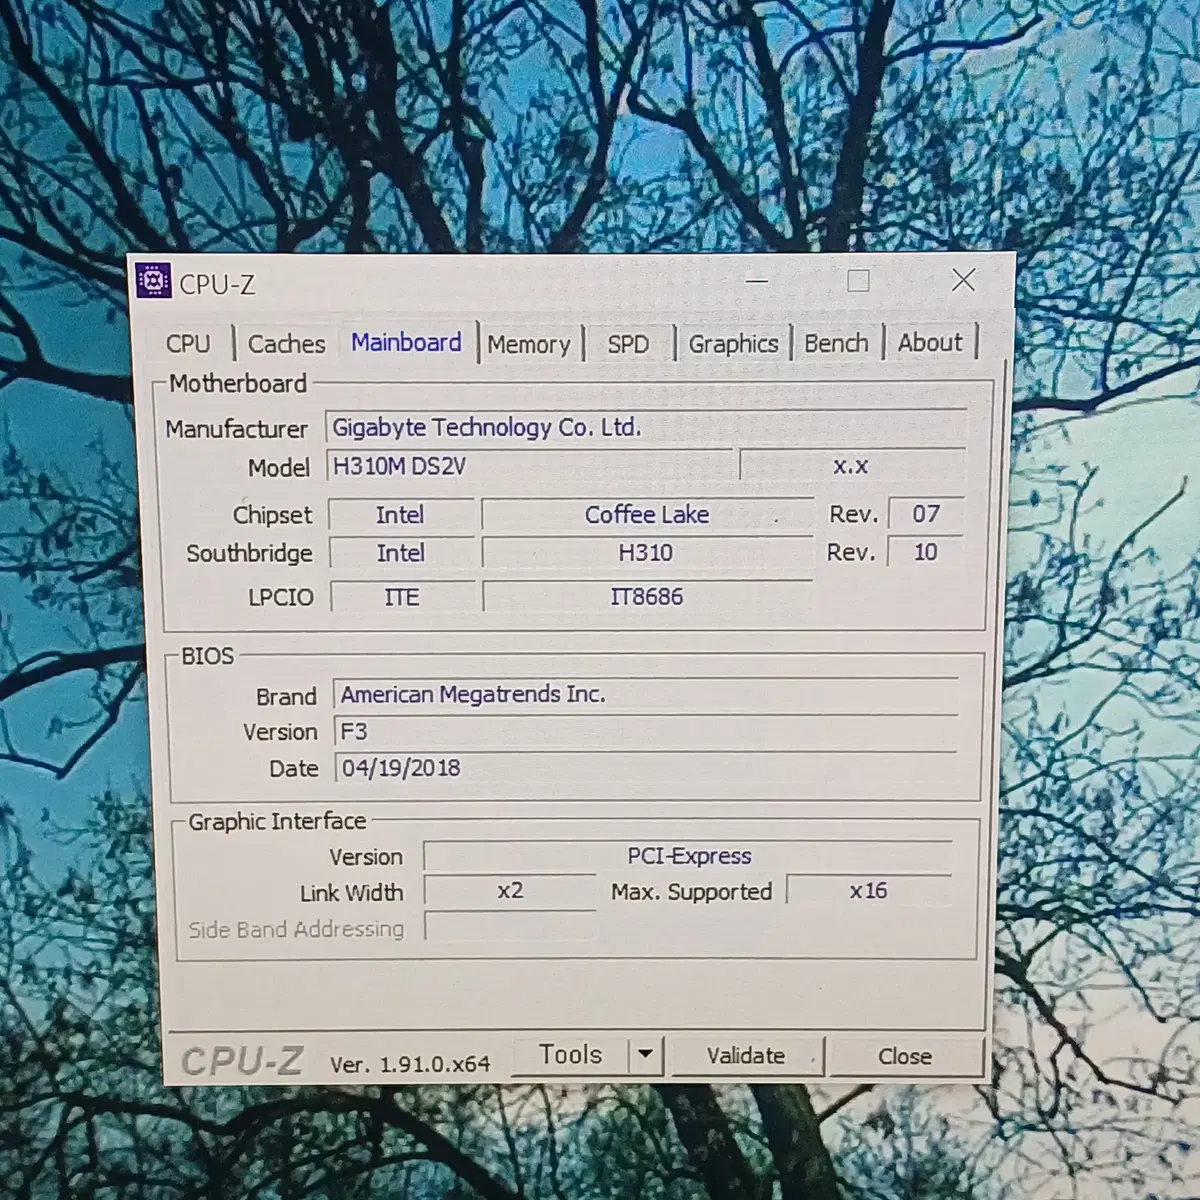Click the LPCIO IT8686 field

tap(647, 597)
